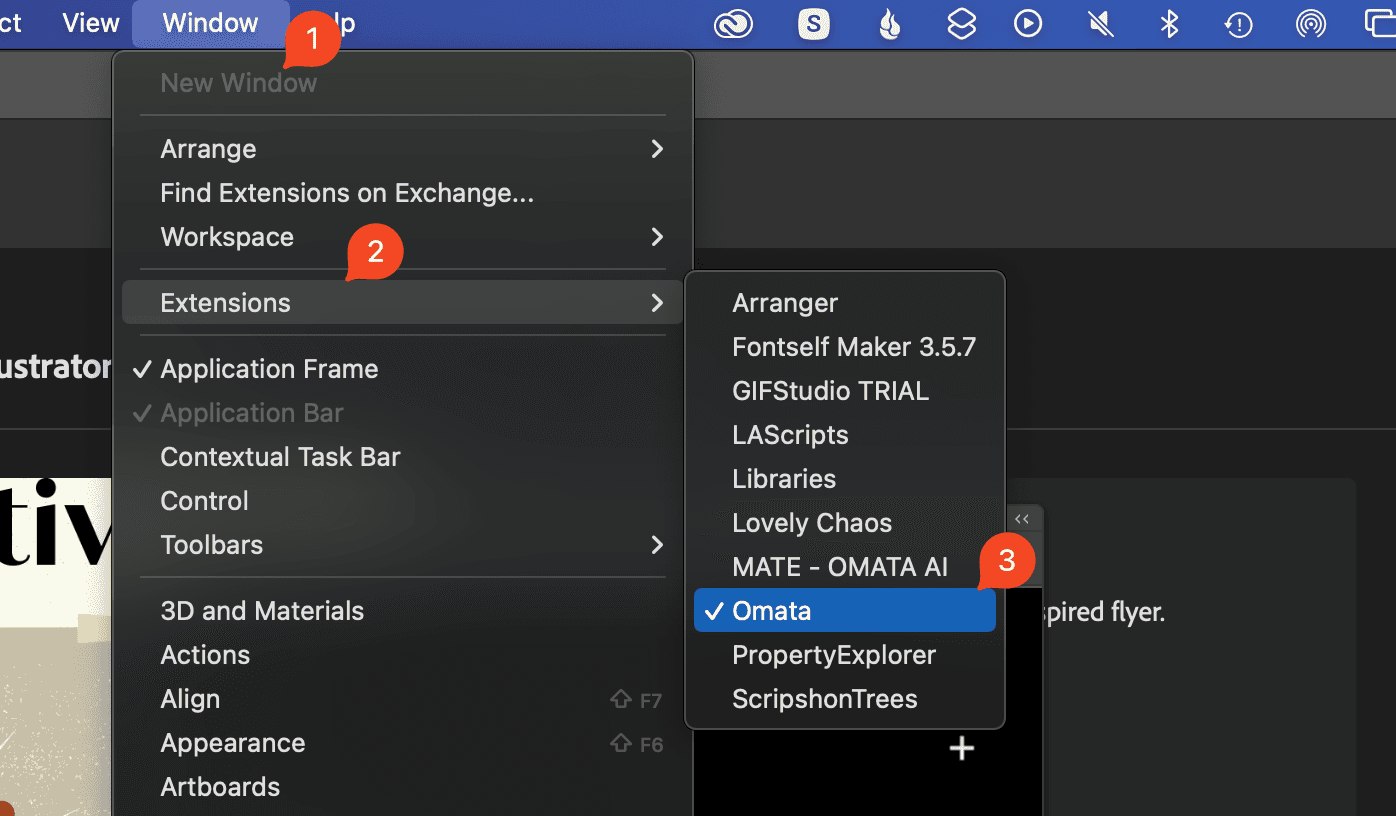Image resolution: width=1396 pixels, height=816 pixels.
Task: Toggle Contextual Task Bar
Action: coord(403,457)
